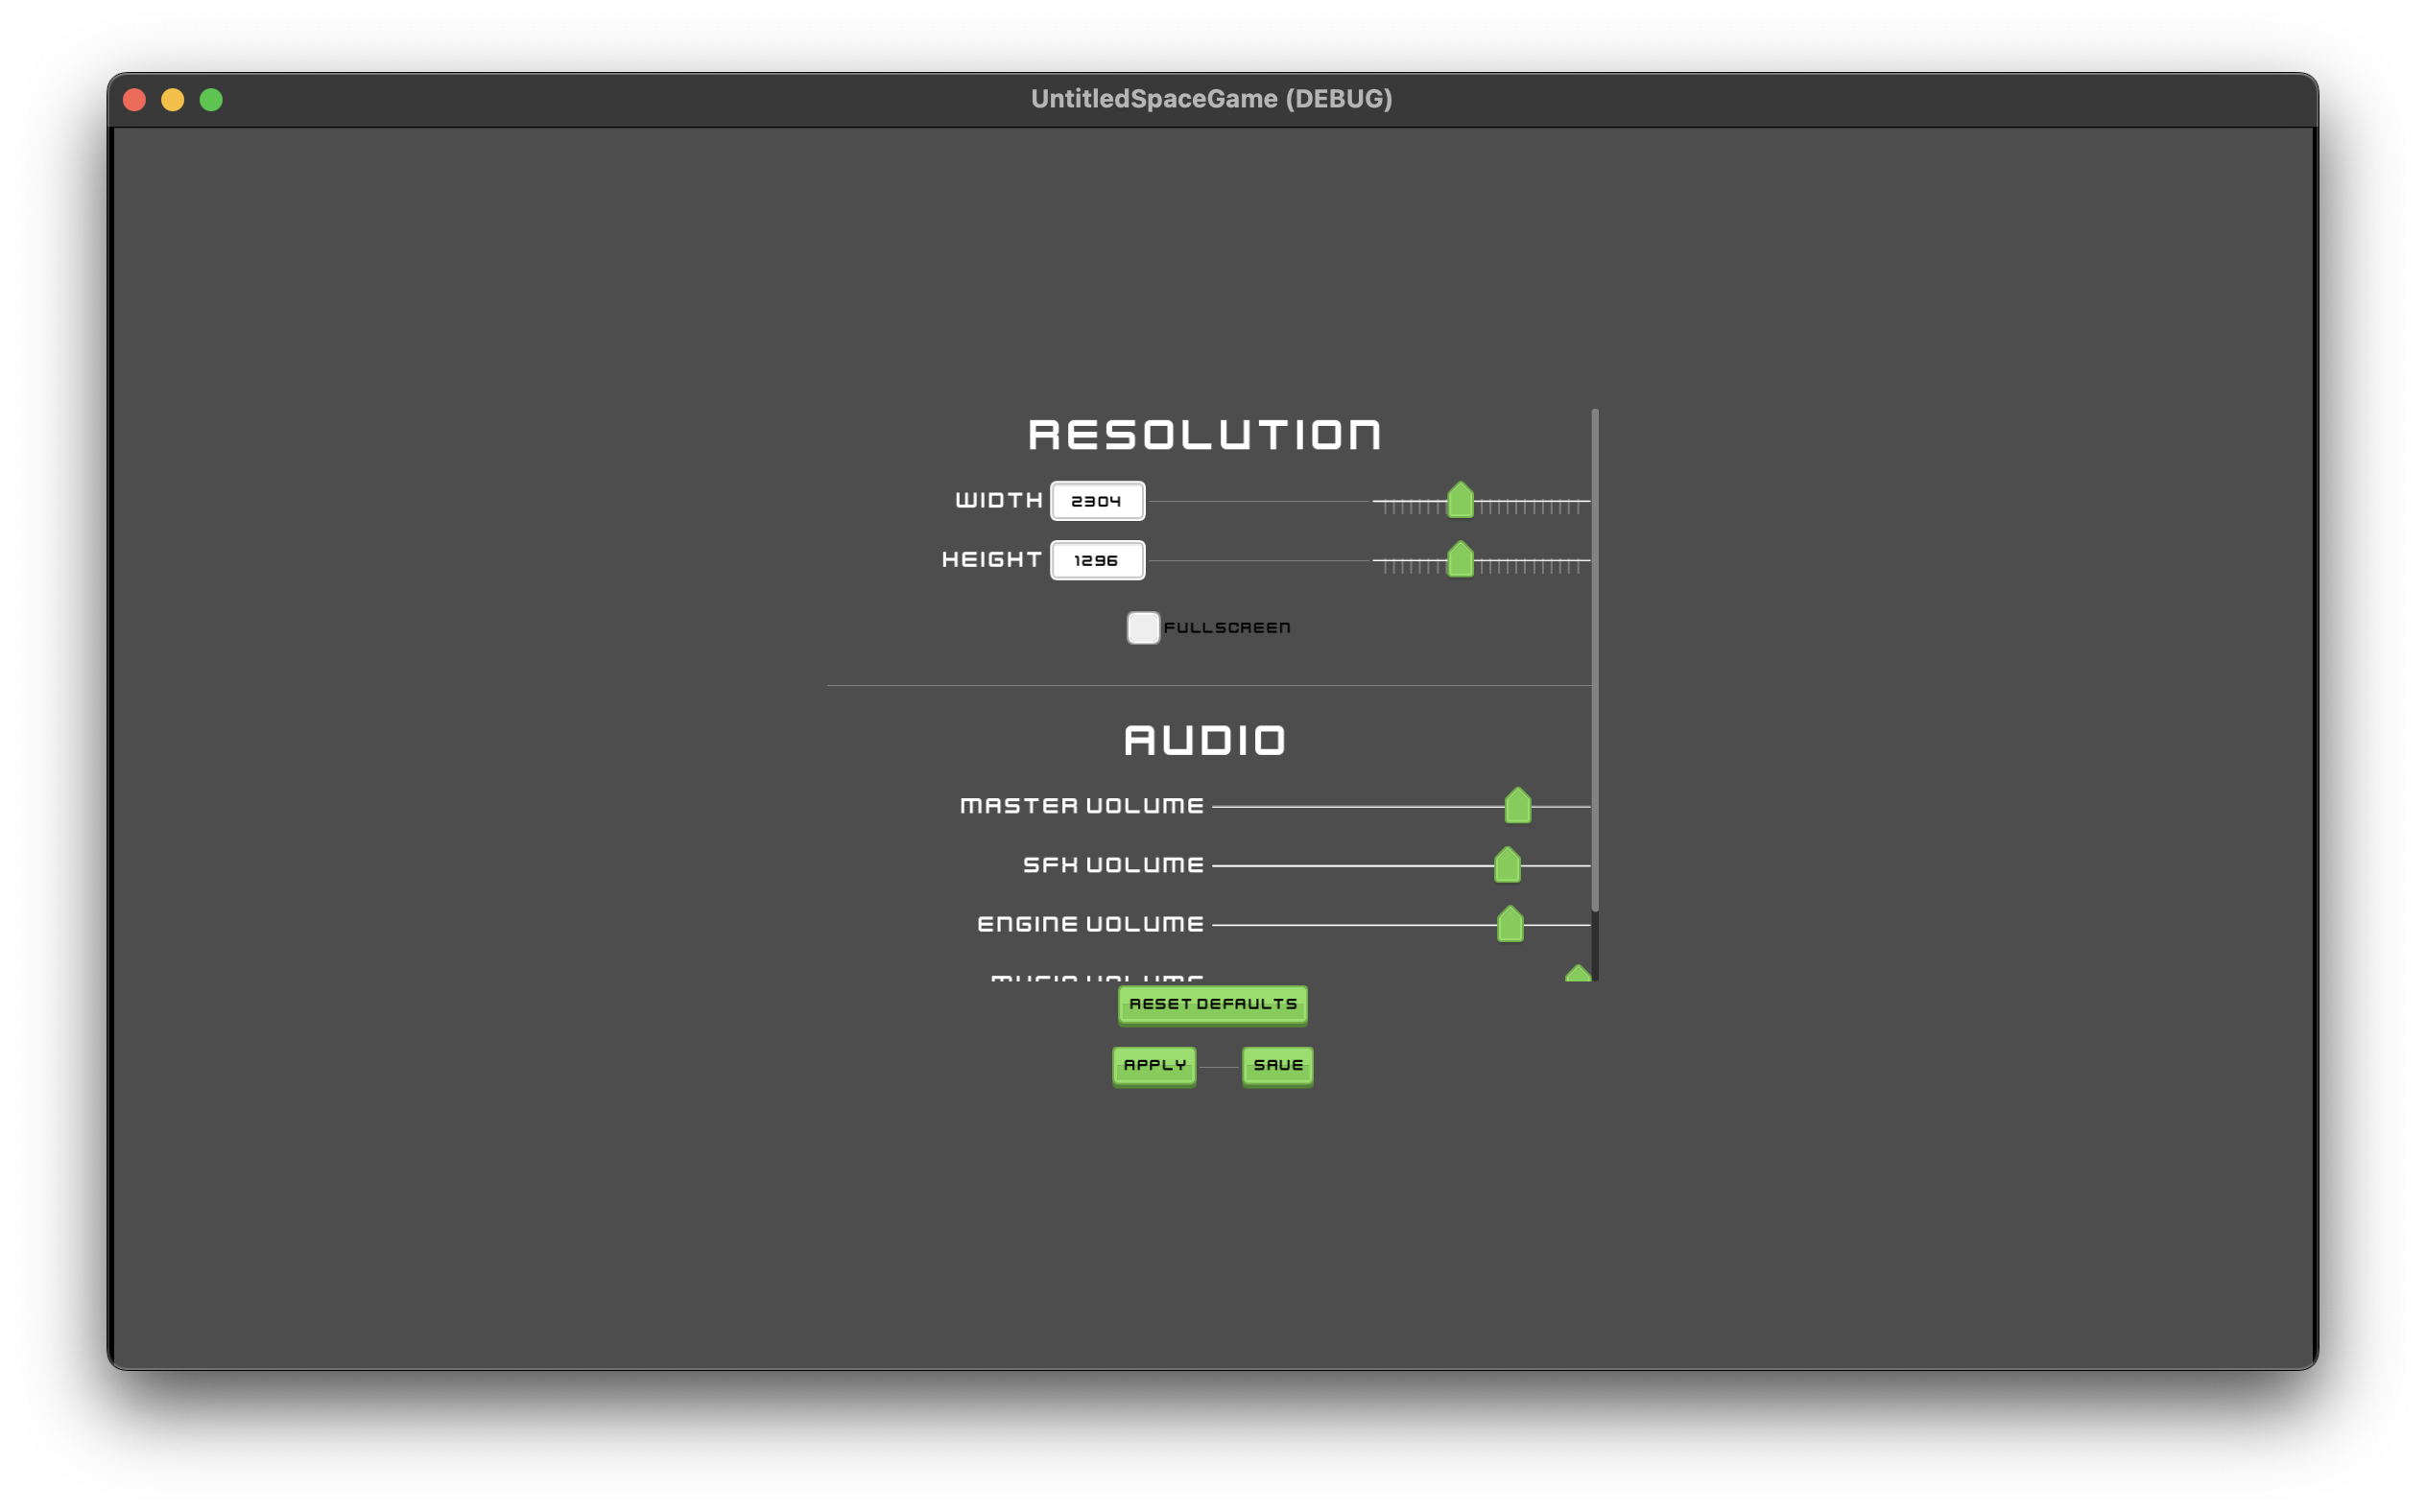The width and height of the screenshot is (2426, 1512).
Task: Select the Height value field showing 1296
Action: click(1097, 559)
